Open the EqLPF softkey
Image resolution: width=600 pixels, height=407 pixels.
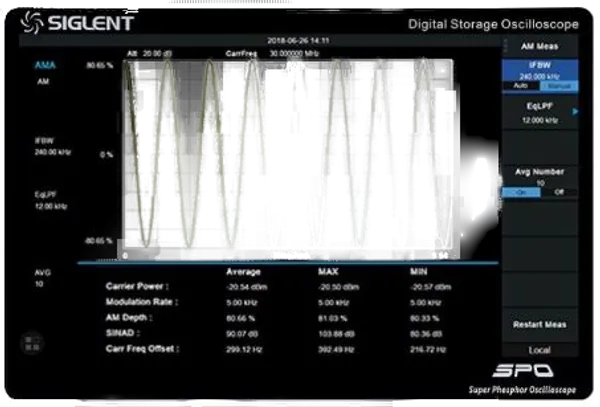click(540, 113)
